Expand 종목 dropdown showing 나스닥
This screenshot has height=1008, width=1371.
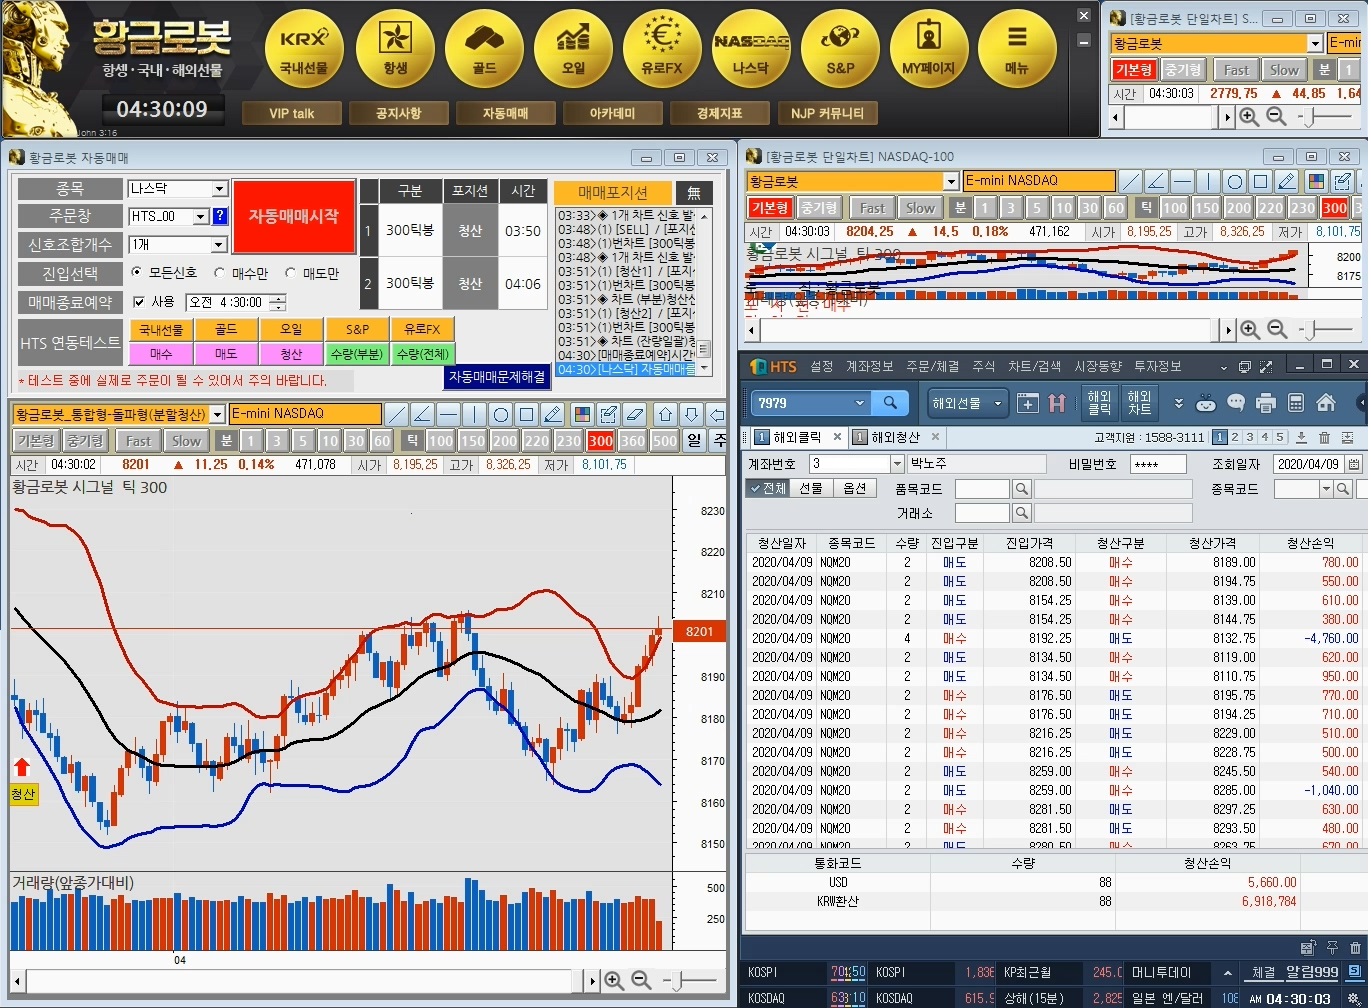(220, 189)
